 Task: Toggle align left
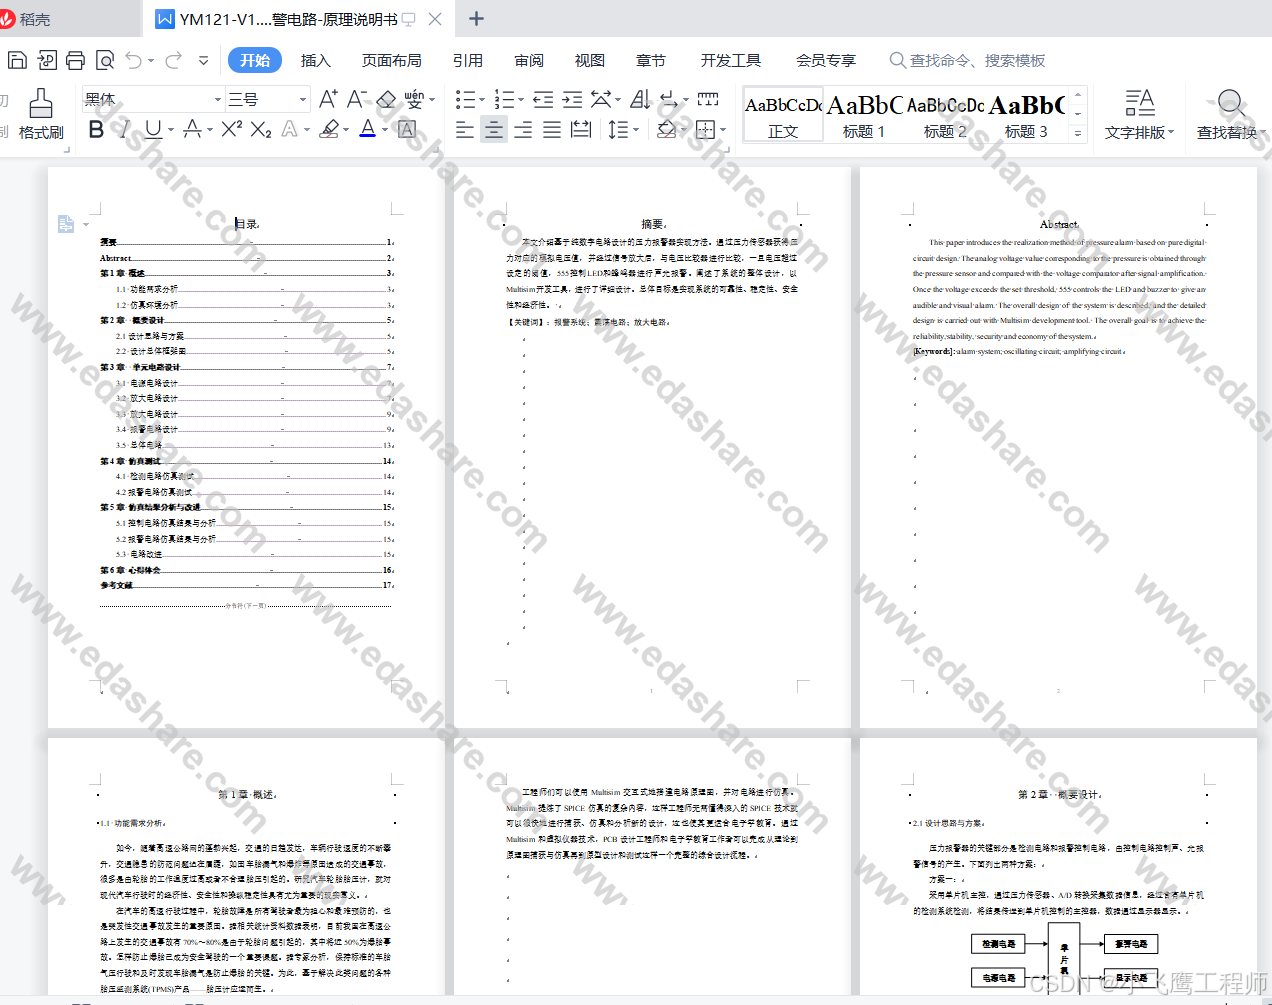click(465, 129)
